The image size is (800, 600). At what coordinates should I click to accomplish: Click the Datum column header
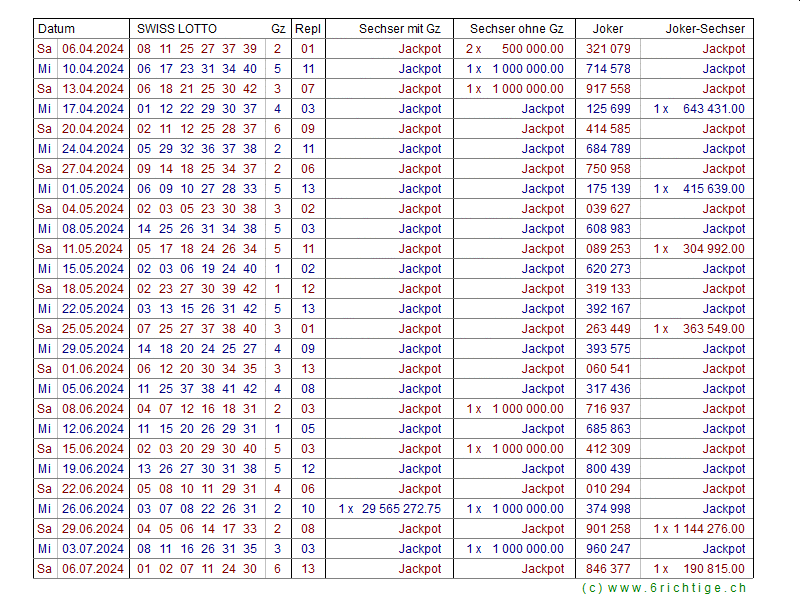tap(56, 29)
